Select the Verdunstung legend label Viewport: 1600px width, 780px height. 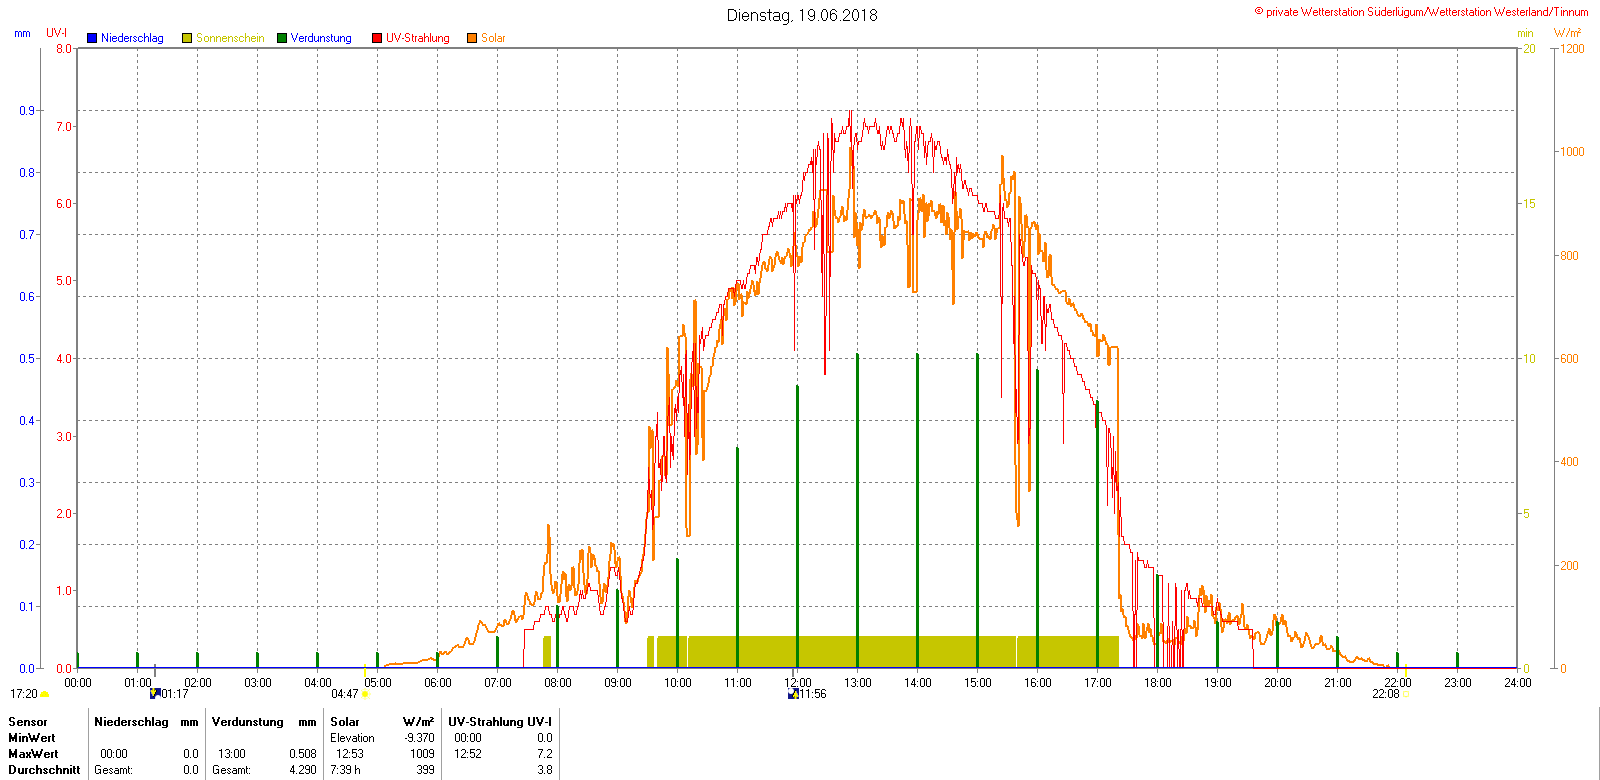pos(321,38)
